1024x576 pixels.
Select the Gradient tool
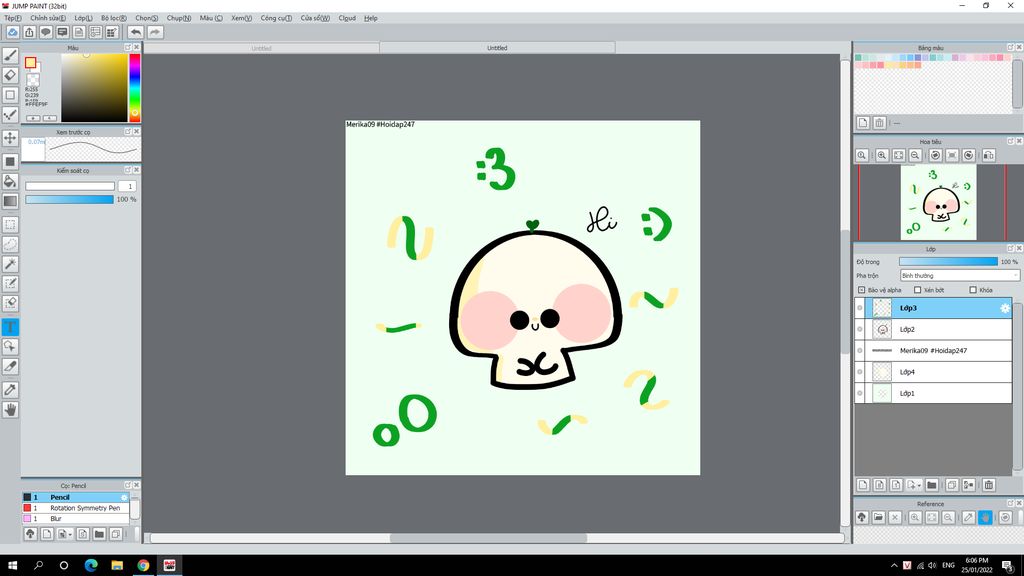point(10,201)
